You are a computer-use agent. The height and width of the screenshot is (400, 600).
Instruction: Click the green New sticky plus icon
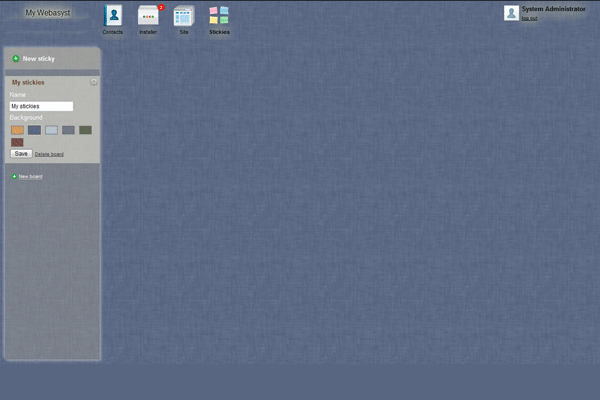click(16, 59)
